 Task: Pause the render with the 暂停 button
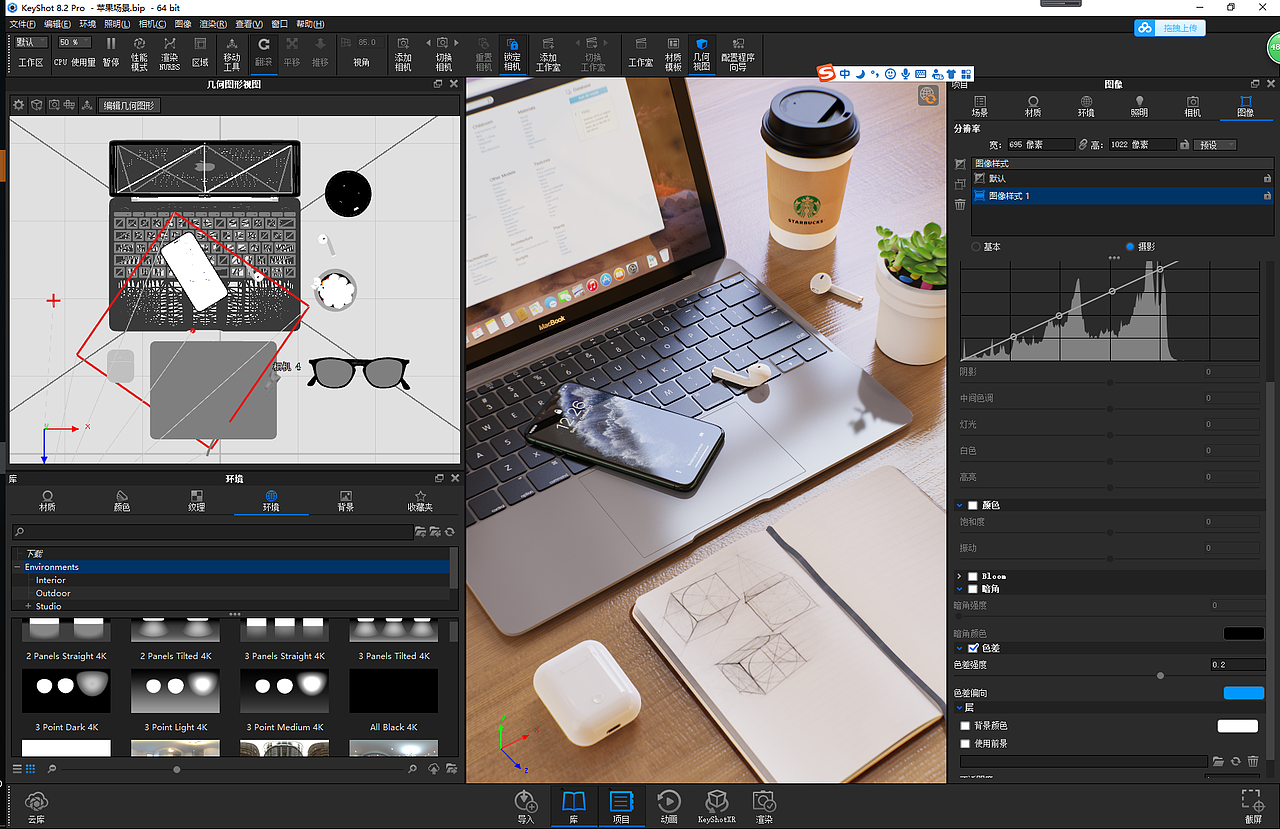point(111,52)
